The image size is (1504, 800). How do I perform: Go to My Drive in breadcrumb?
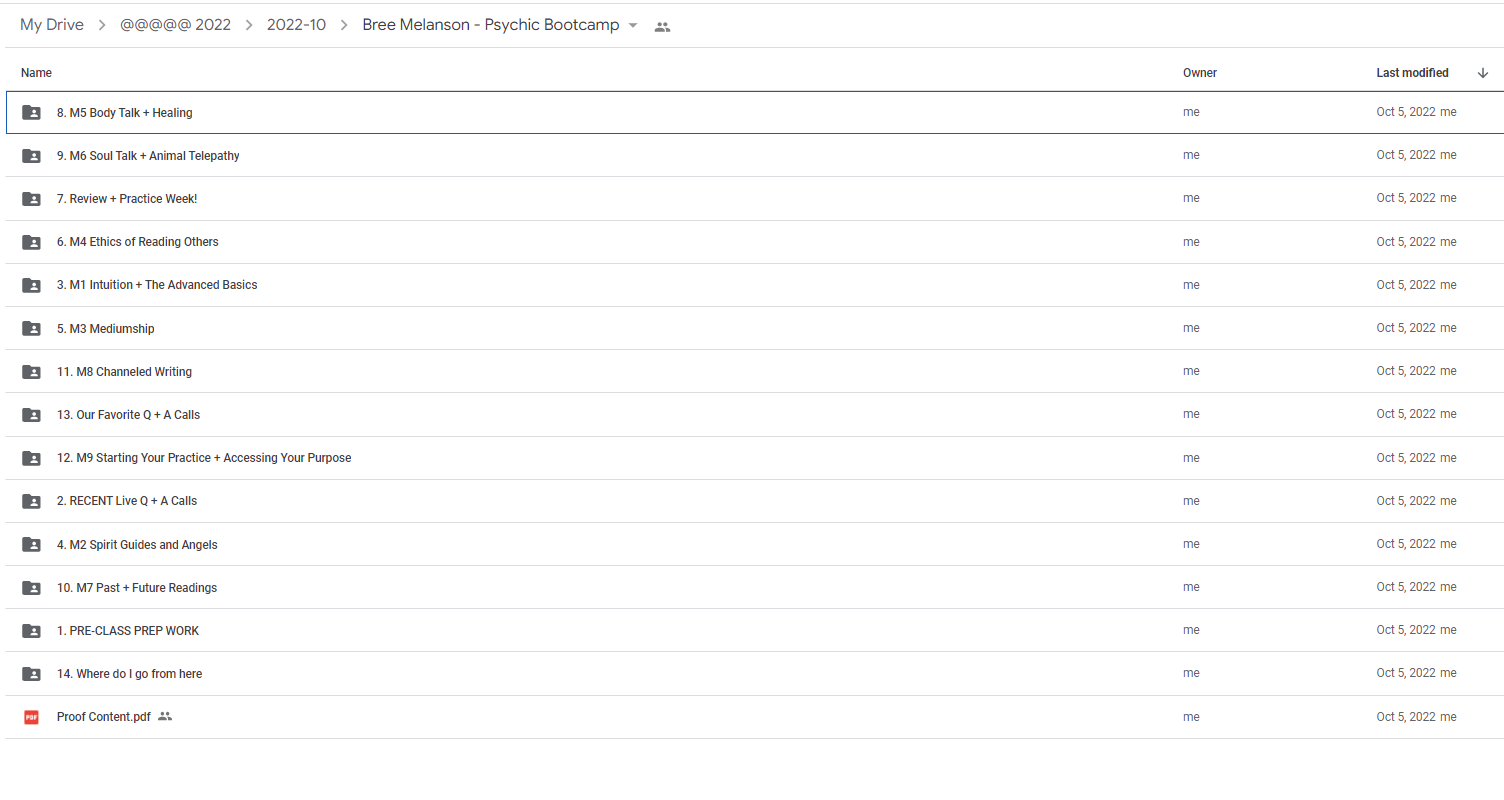coord(52,25)
